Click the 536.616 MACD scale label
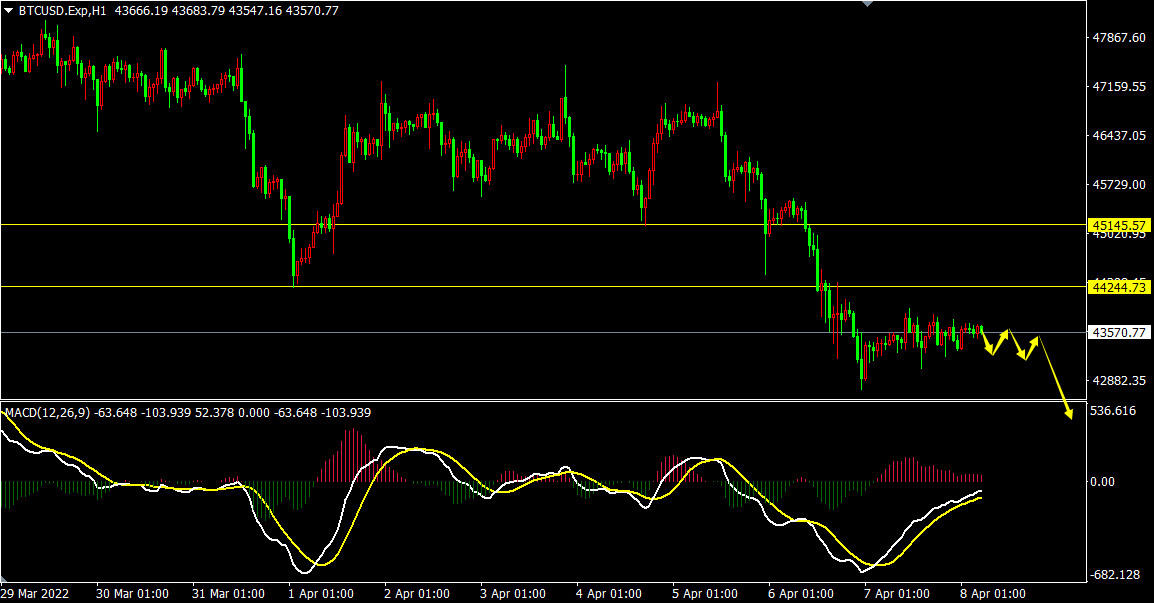 [1113, 410]
